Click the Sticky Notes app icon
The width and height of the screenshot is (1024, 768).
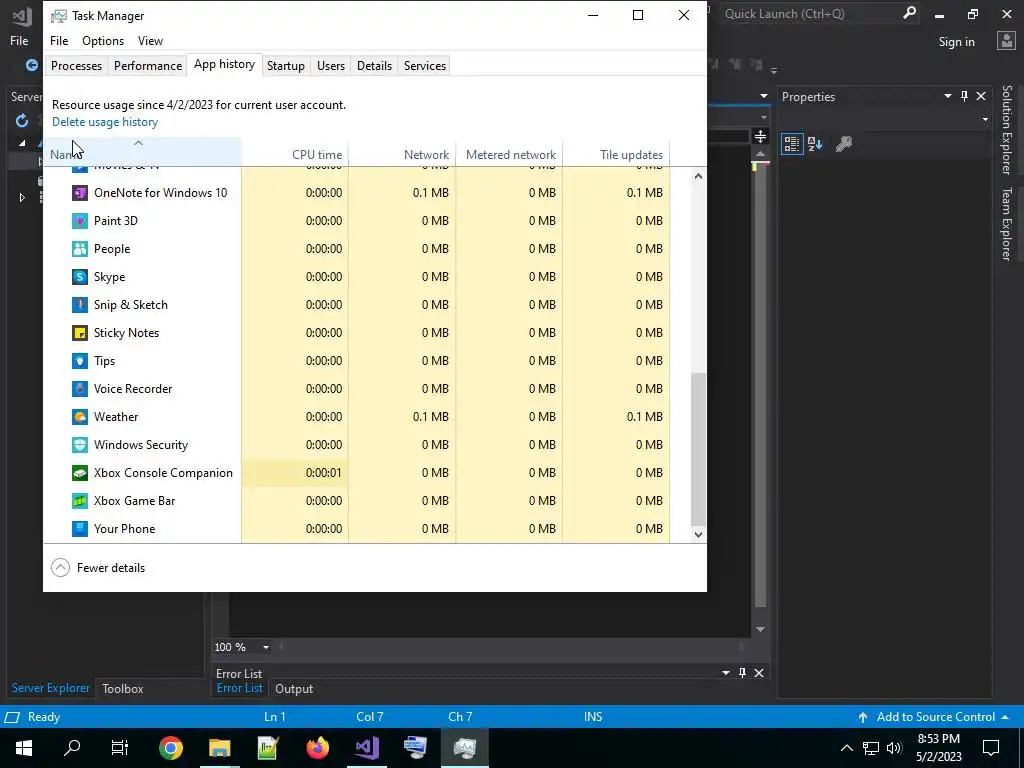(x=80, y=333)
